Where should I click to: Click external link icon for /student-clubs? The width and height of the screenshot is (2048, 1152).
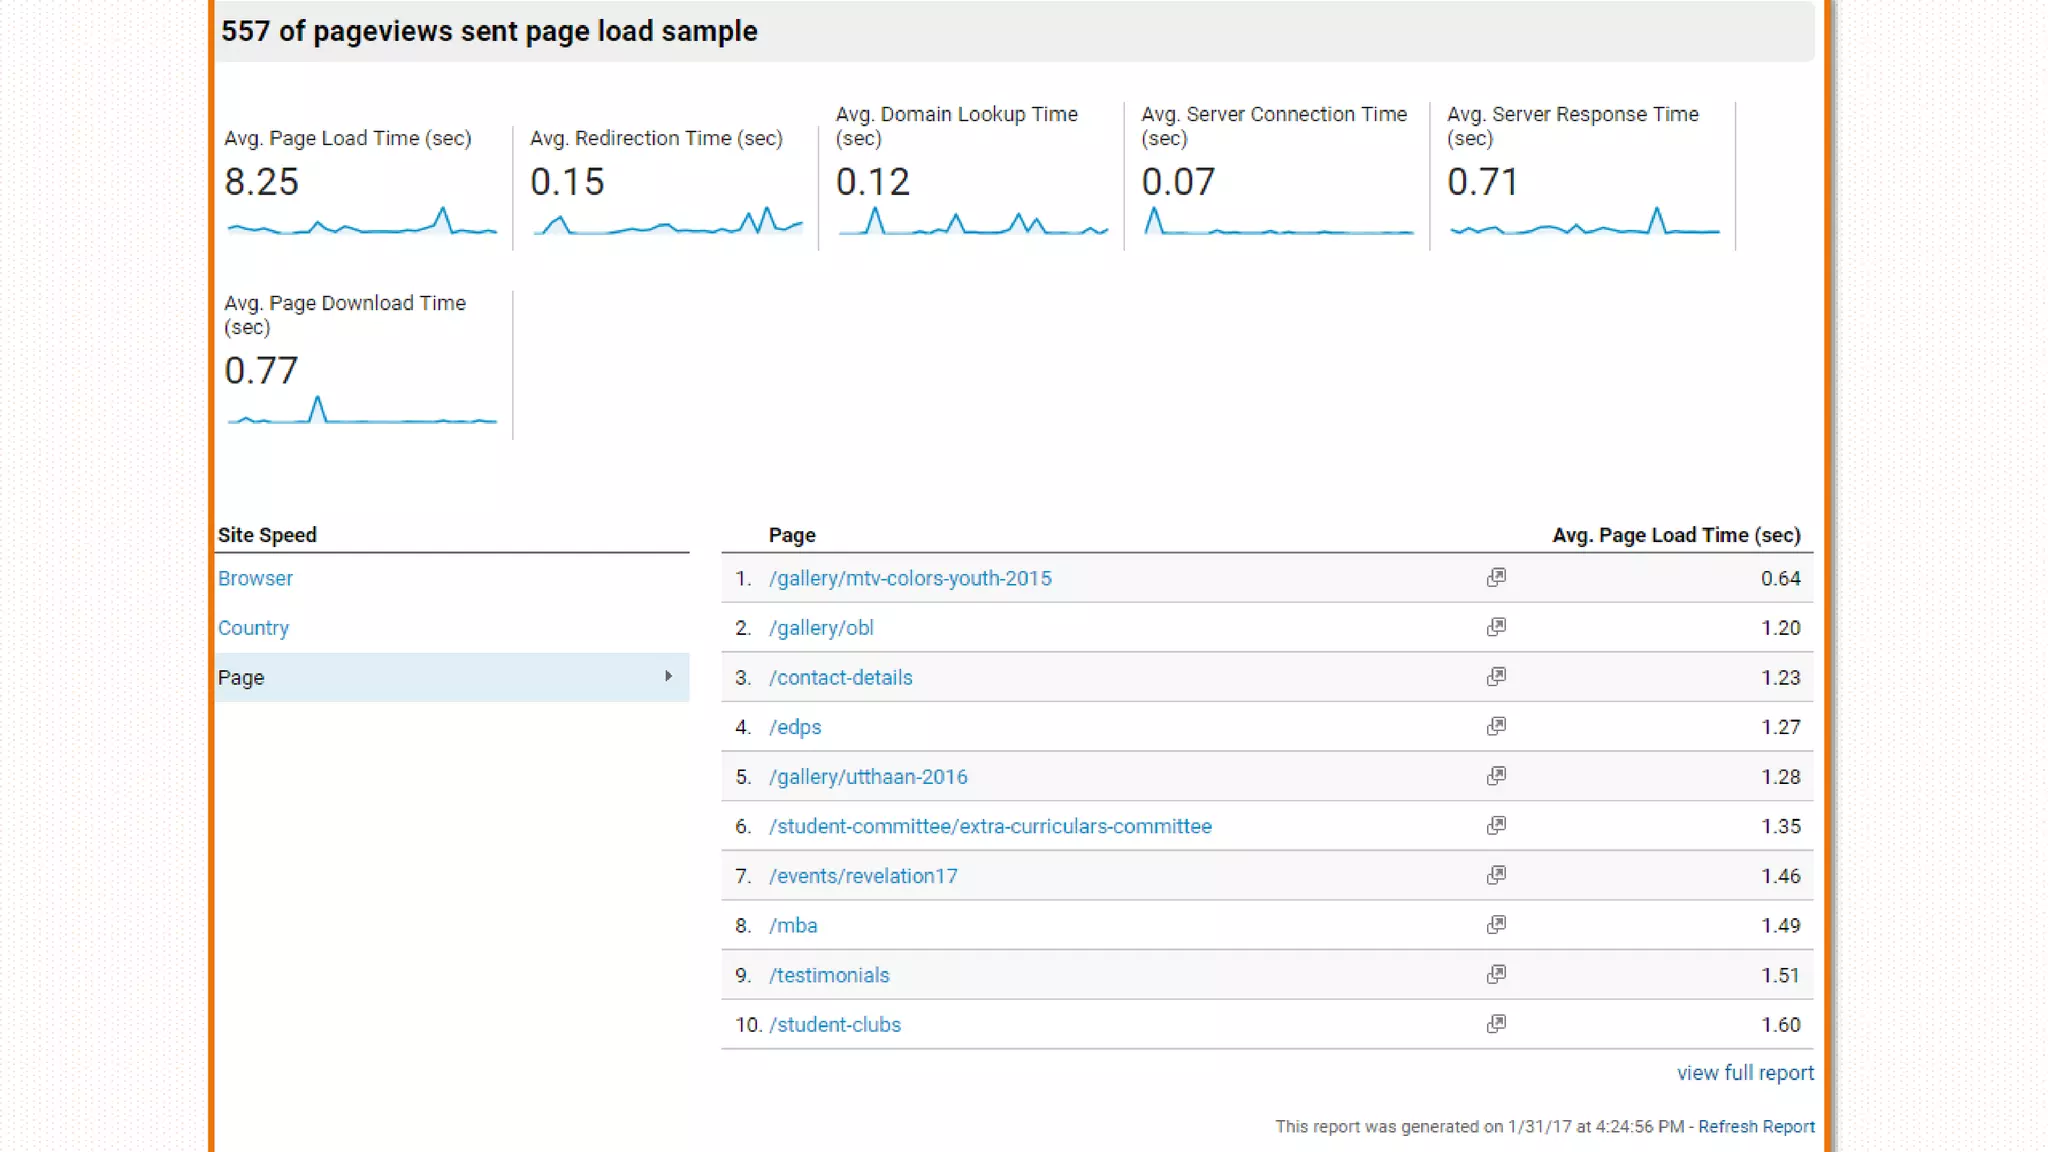pos(1496,1024)
